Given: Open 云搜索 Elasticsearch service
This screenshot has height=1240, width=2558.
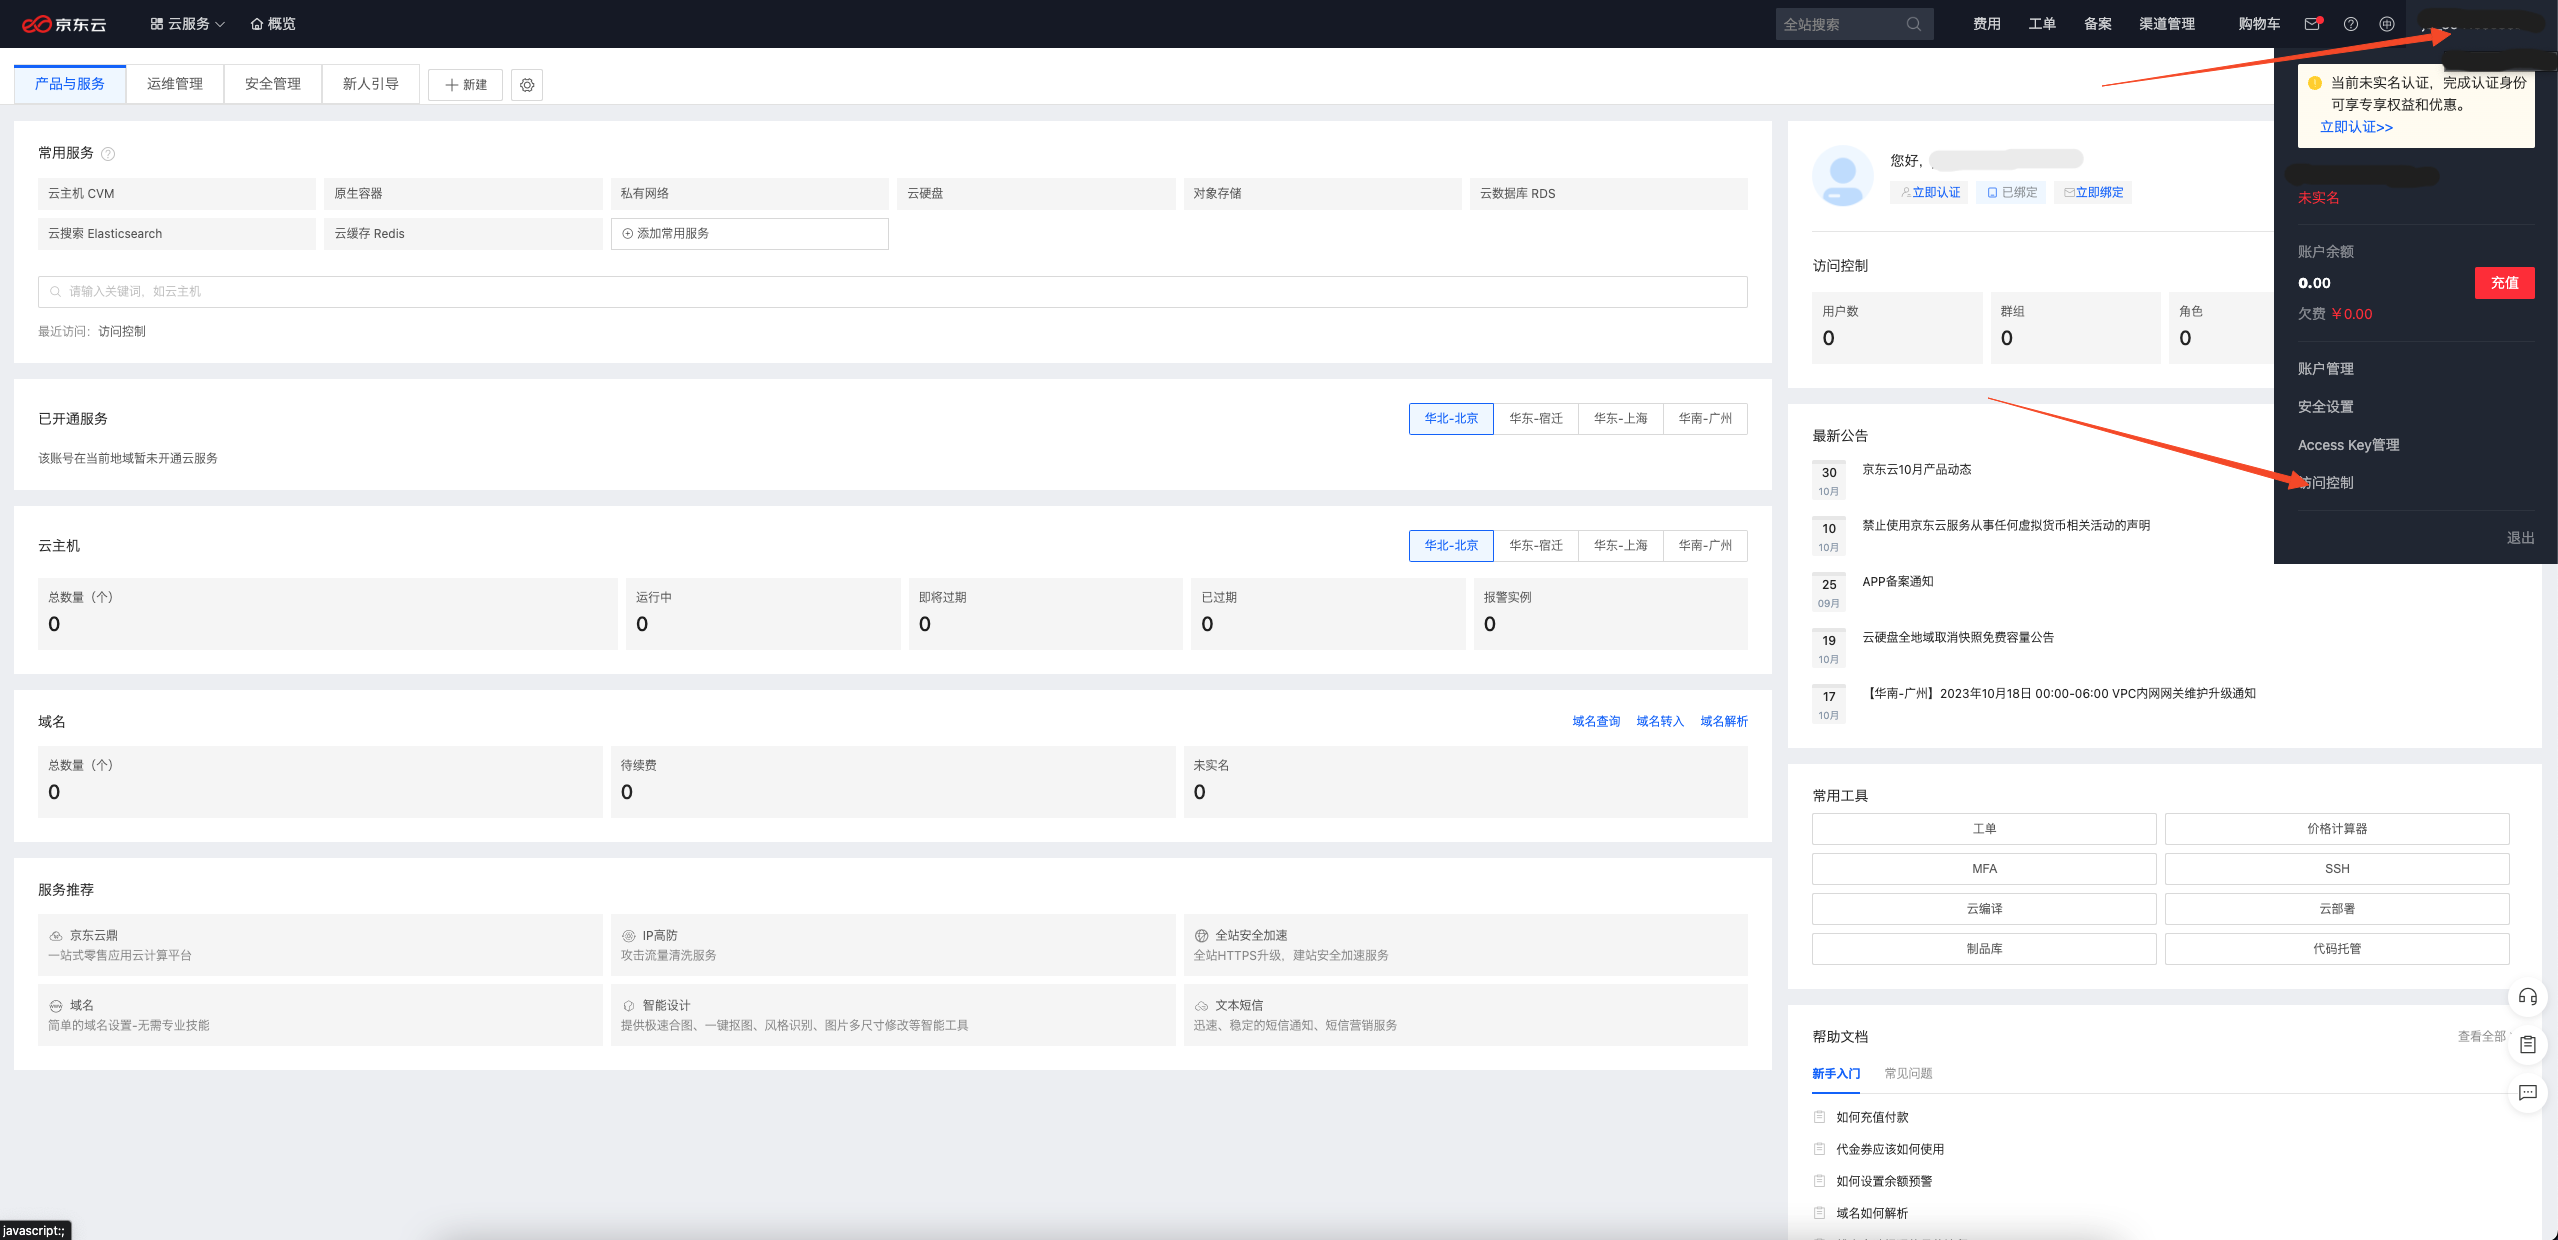Looking at the screenshot, I should pyautogui.click(x=177, y=234).
